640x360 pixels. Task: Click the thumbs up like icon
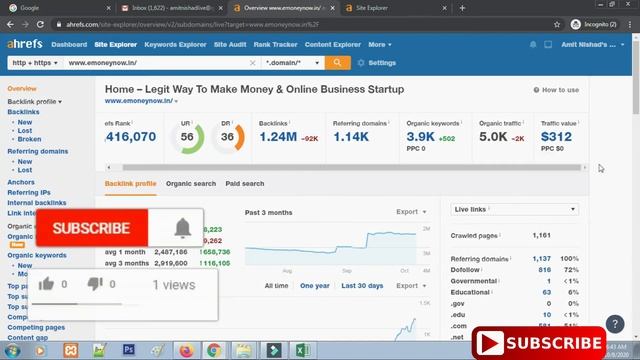[46, 284]
